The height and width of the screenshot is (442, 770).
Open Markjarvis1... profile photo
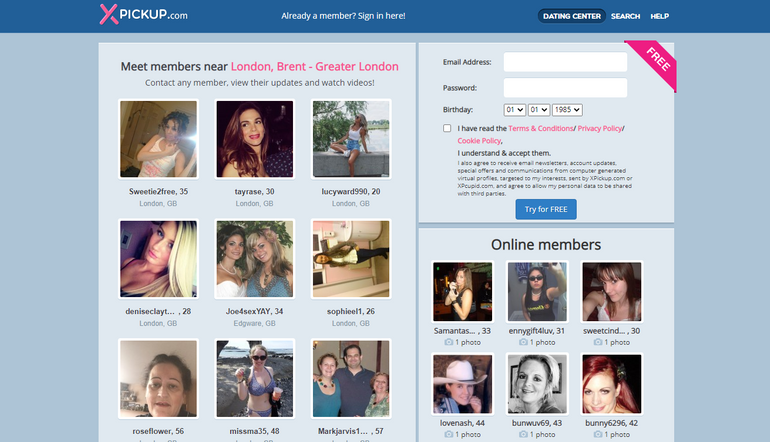point(351,379)
